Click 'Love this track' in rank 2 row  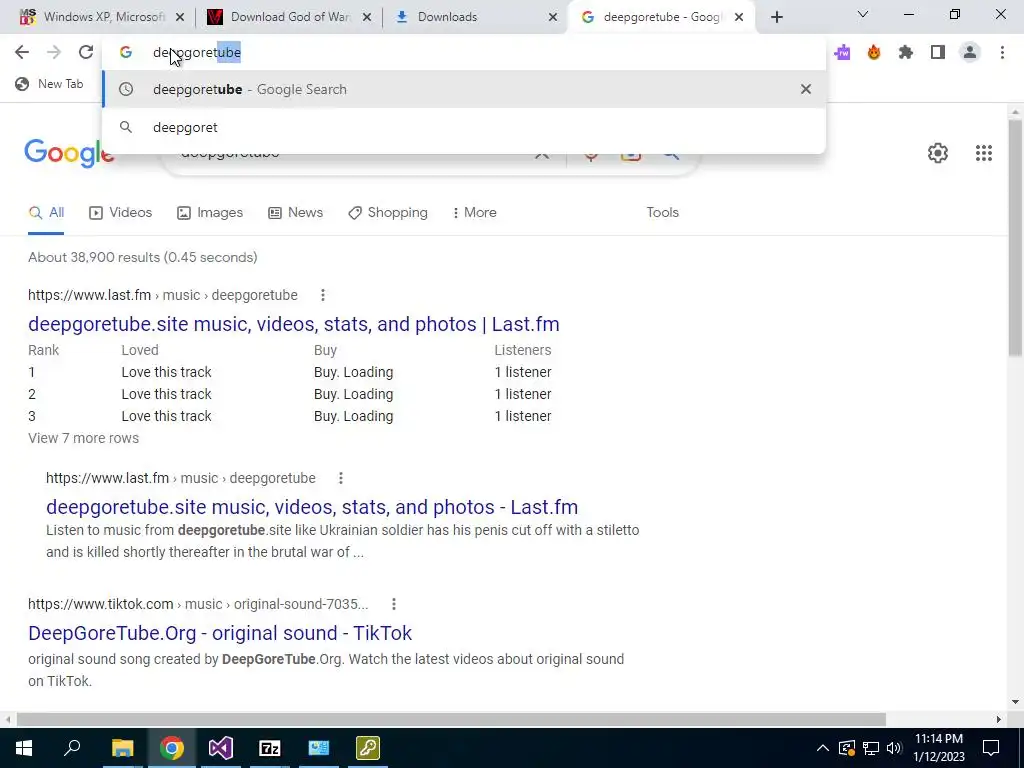click(x=166, y=394)
